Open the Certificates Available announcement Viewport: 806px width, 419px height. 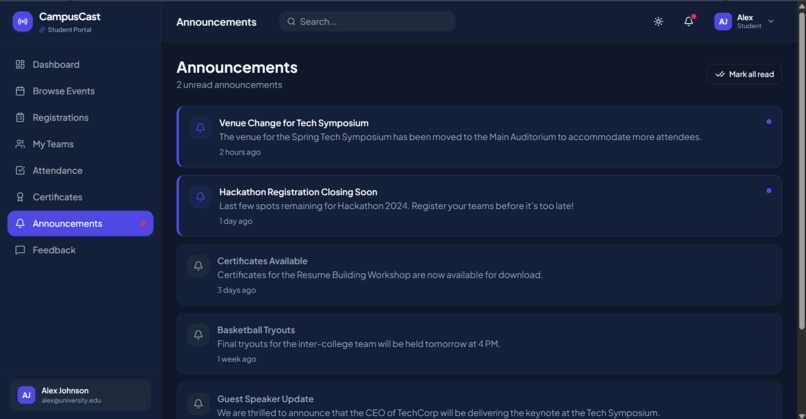click(479, 275)
